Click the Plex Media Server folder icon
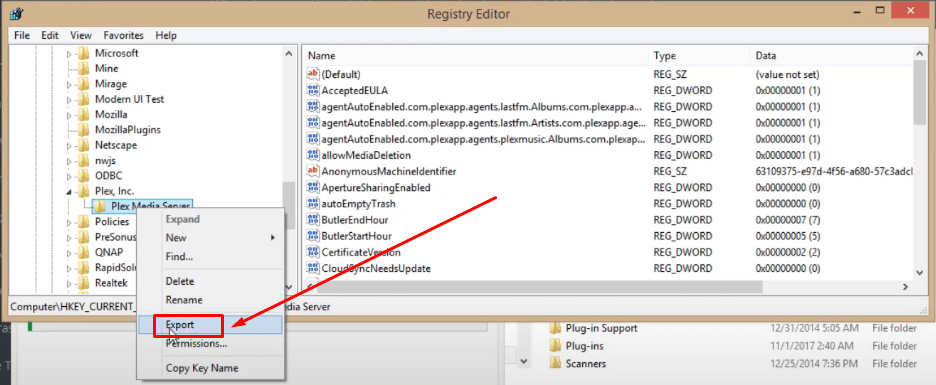Screen dimensions: 936x385 pos(100,207)
